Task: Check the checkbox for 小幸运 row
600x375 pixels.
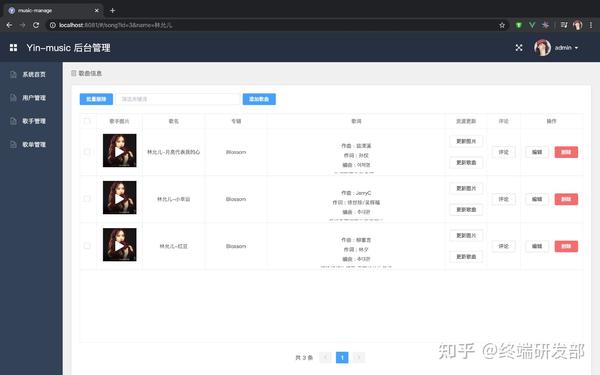Action: click(87, 199)
